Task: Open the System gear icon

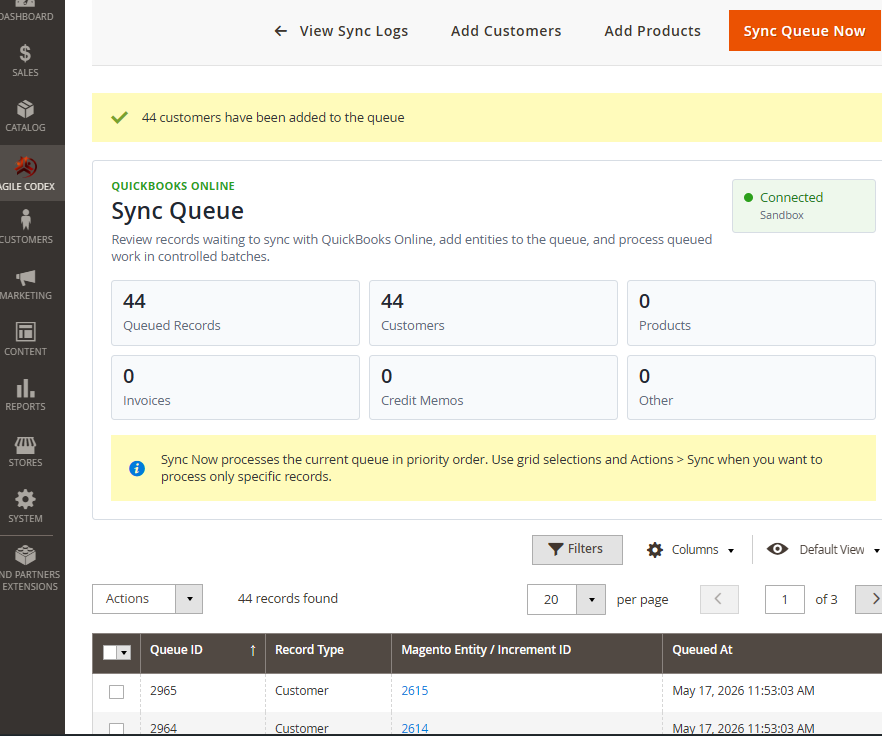Action: [25, 499]
